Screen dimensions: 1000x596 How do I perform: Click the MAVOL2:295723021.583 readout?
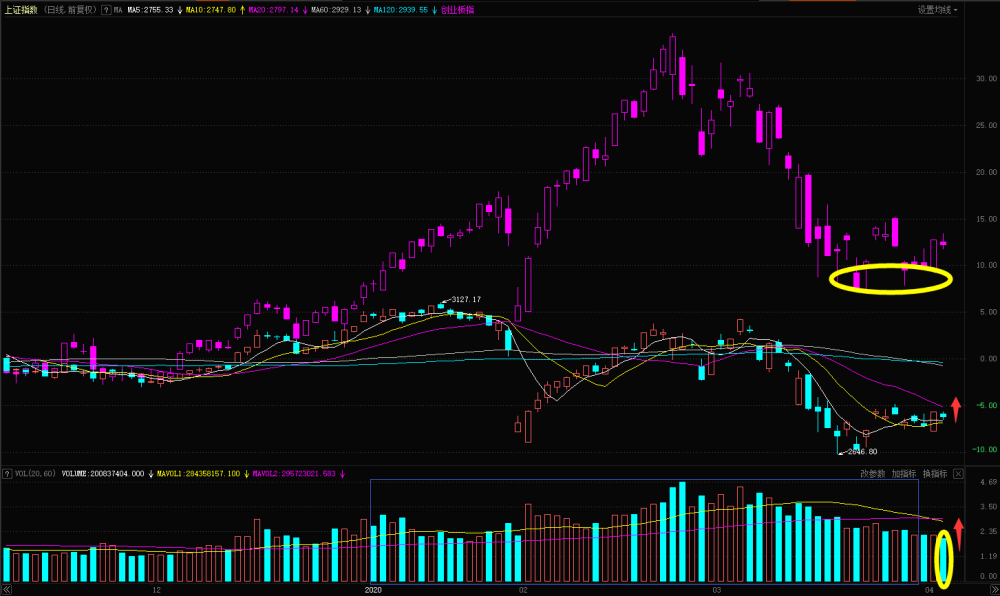(294, 474)
